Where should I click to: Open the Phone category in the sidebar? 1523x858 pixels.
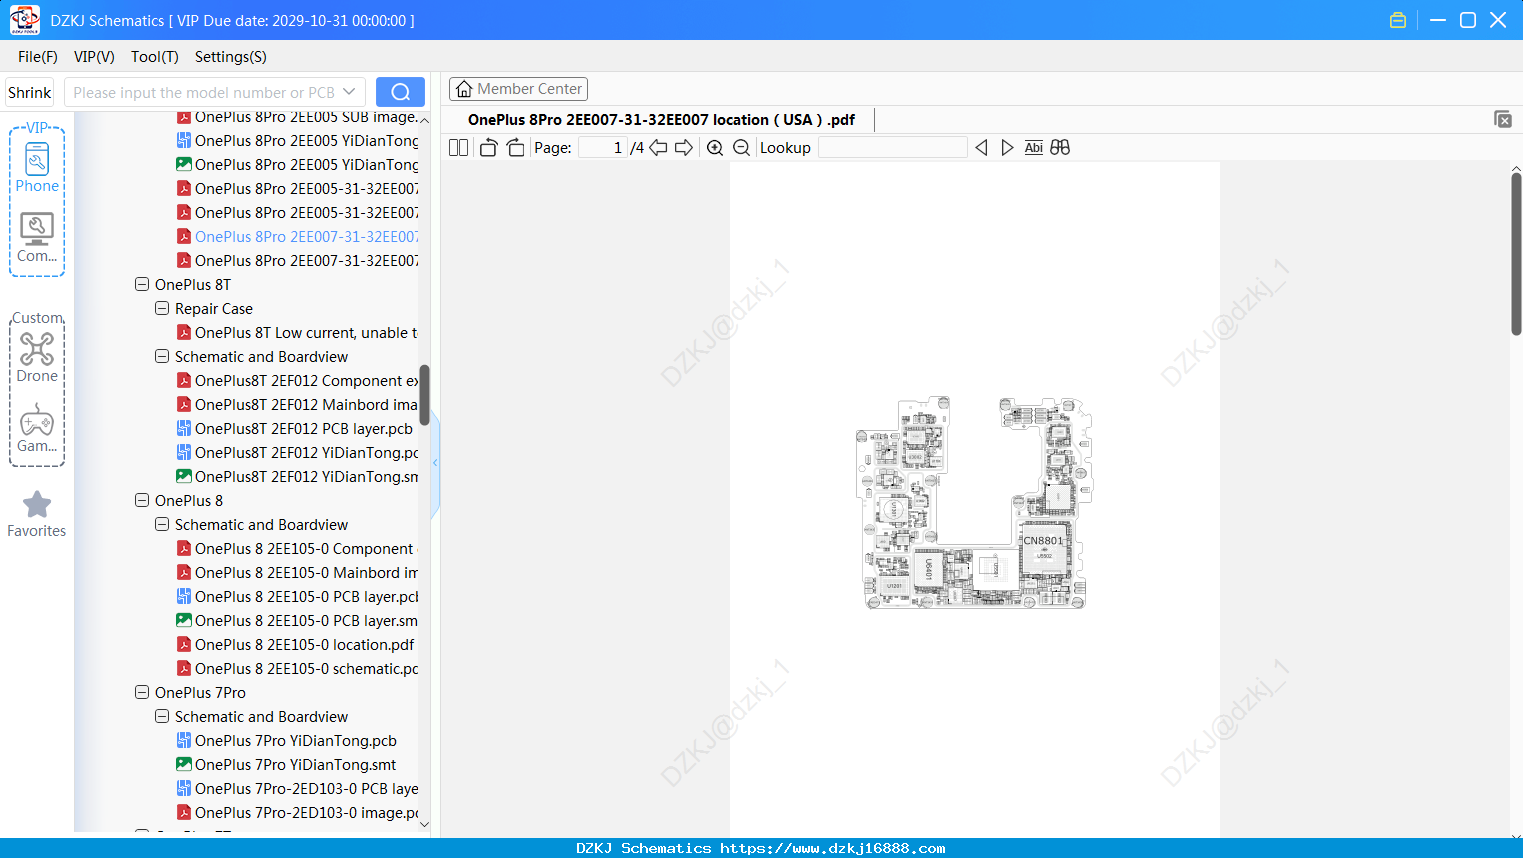click(37, 167)
